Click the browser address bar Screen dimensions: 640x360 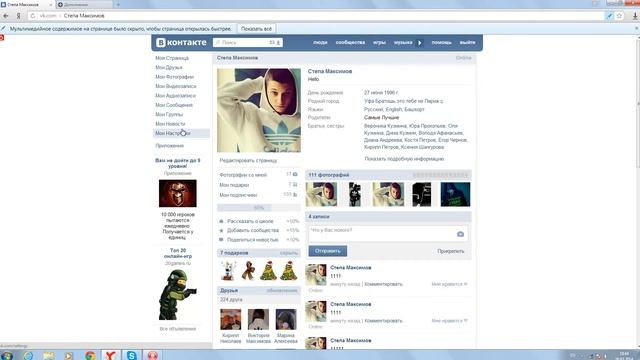(318, 16)
